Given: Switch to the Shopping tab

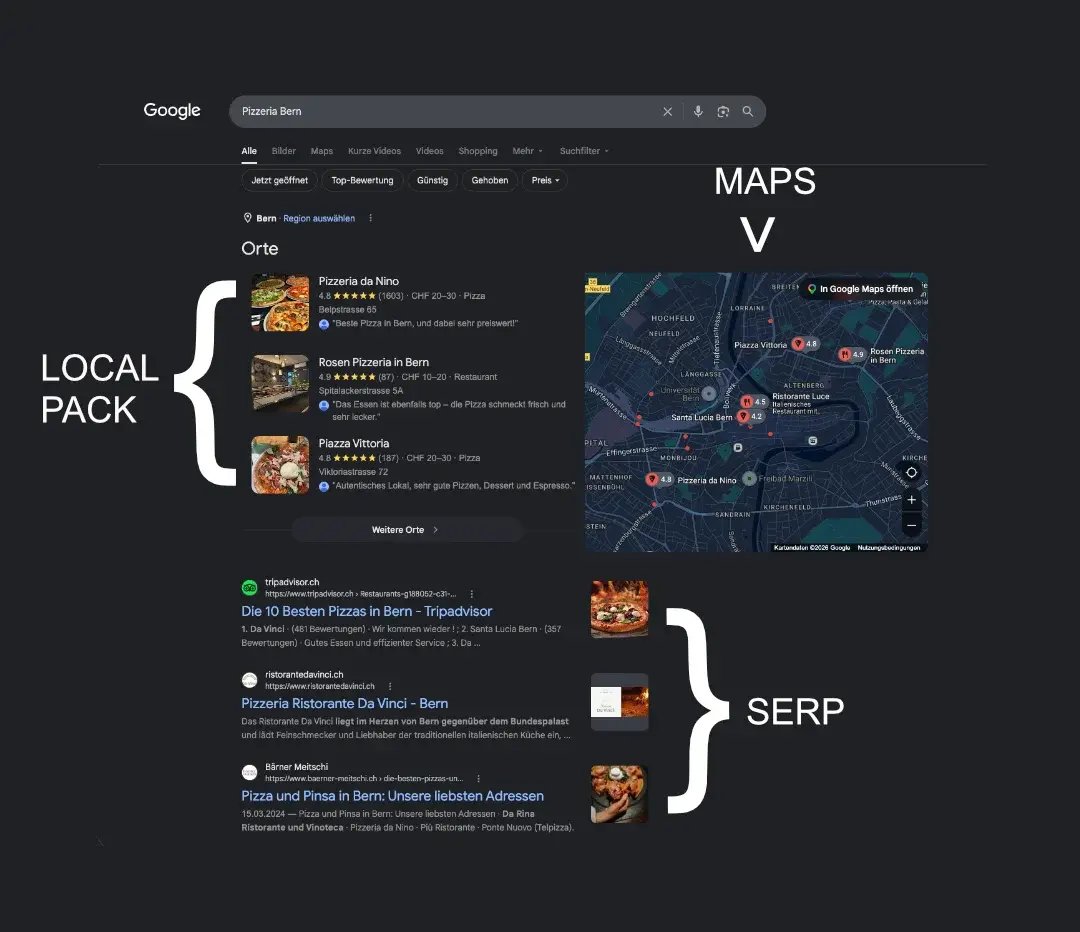Looking at the screenshot, I should coord(478,151).
